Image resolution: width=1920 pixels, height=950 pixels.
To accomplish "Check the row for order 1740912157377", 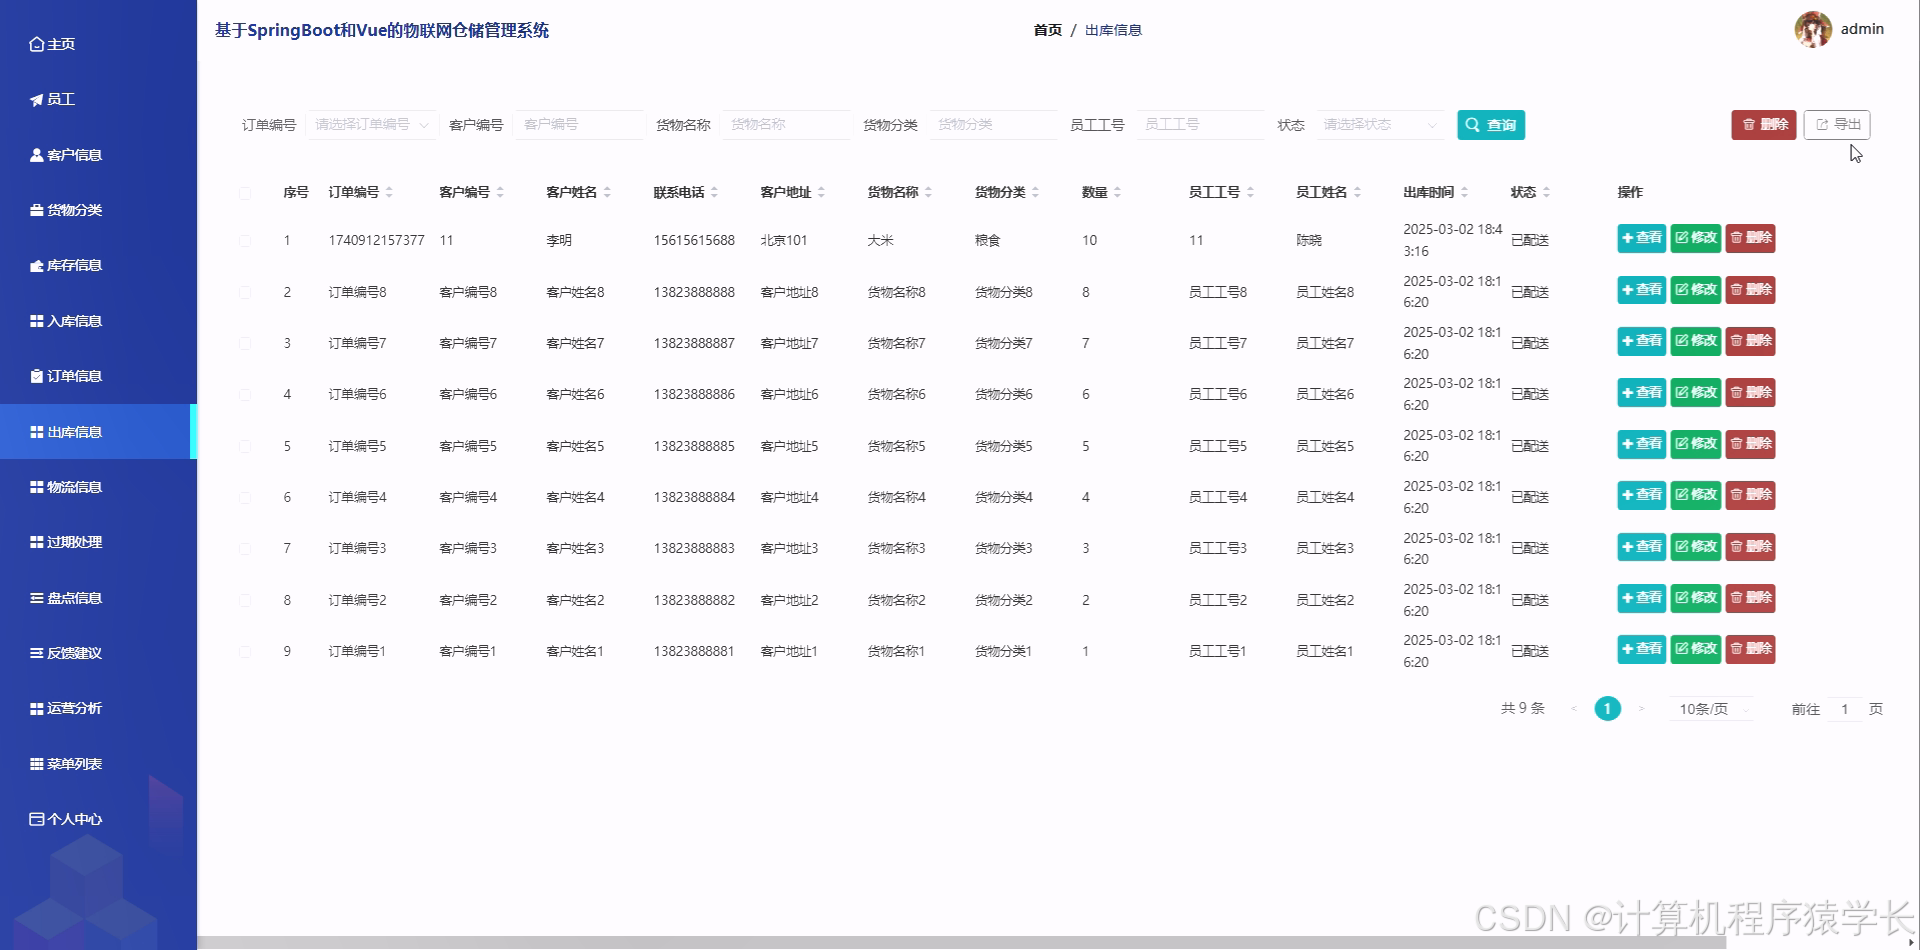I will point(245,240).
